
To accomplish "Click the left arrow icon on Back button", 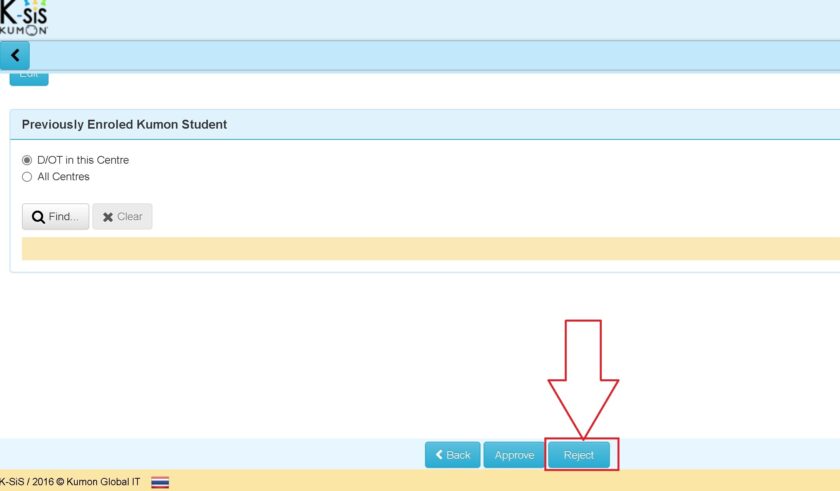I will coord(438,455).
